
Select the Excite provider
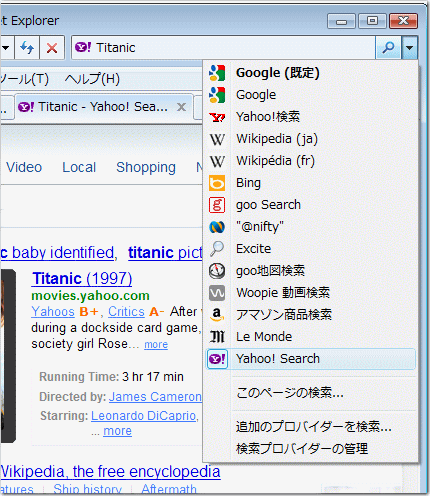click(x=311, y=249)
